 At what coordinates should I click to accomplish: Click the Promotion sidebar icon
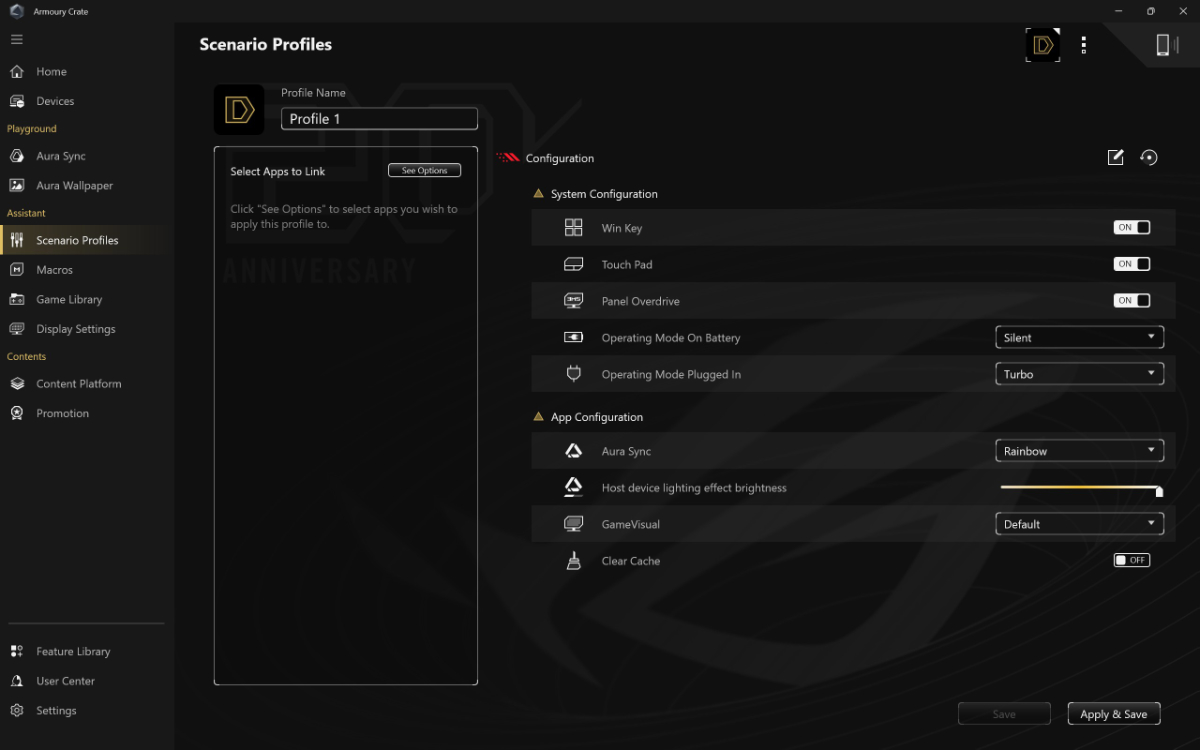point(17,413)
